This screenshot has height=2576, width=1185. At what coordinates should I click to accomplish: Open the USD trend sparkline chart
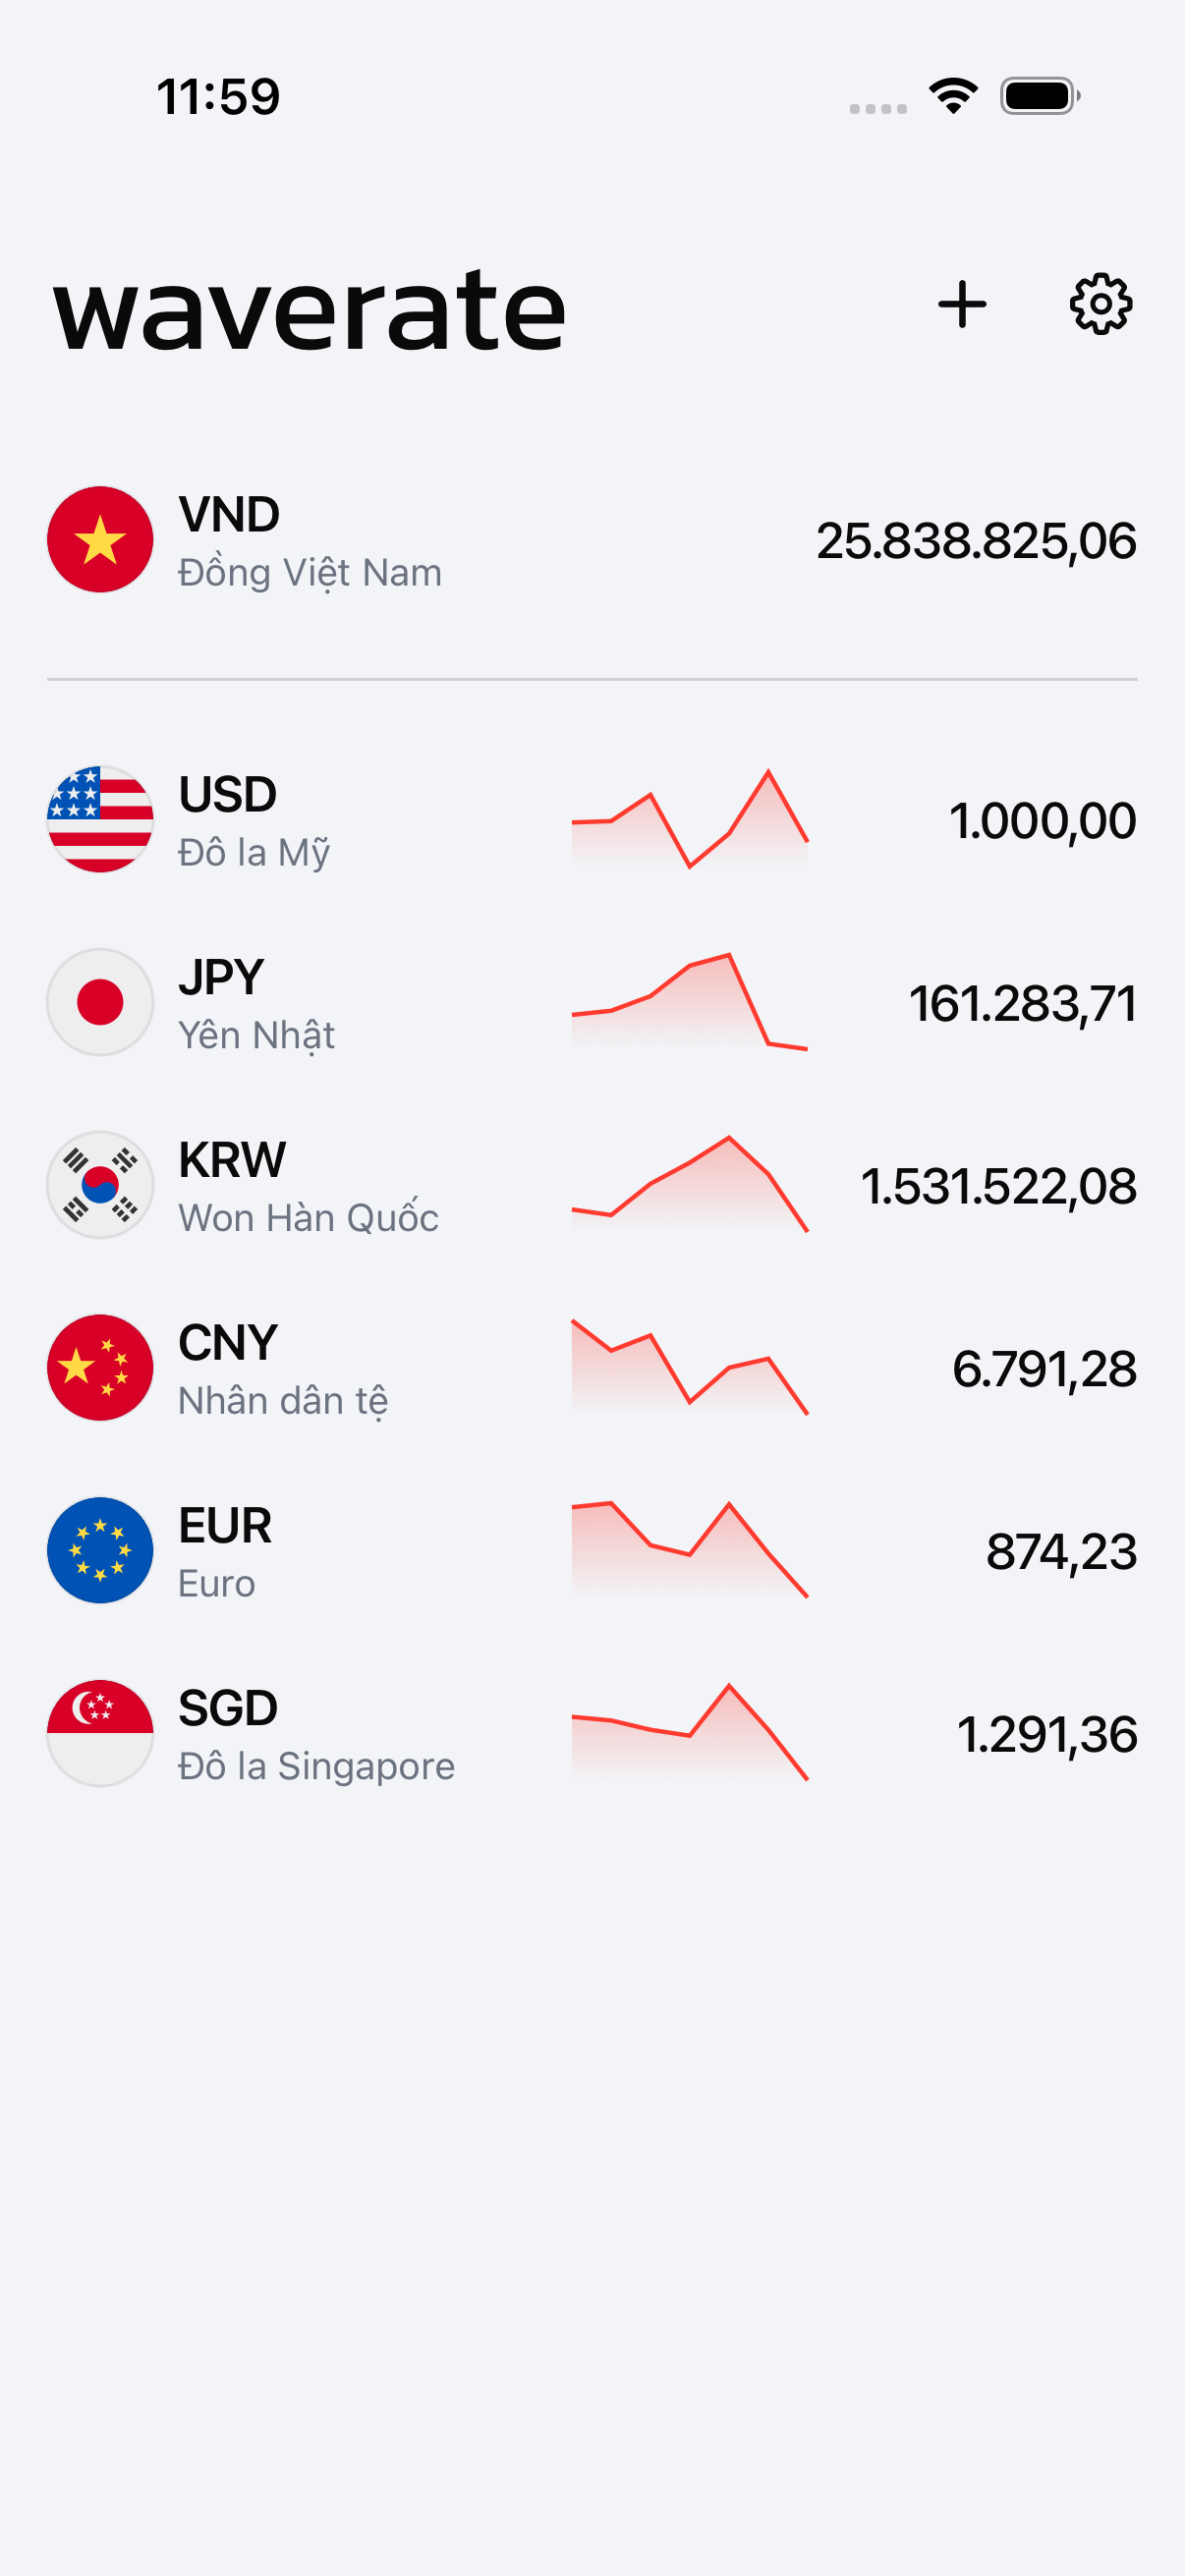click(690, 820)
